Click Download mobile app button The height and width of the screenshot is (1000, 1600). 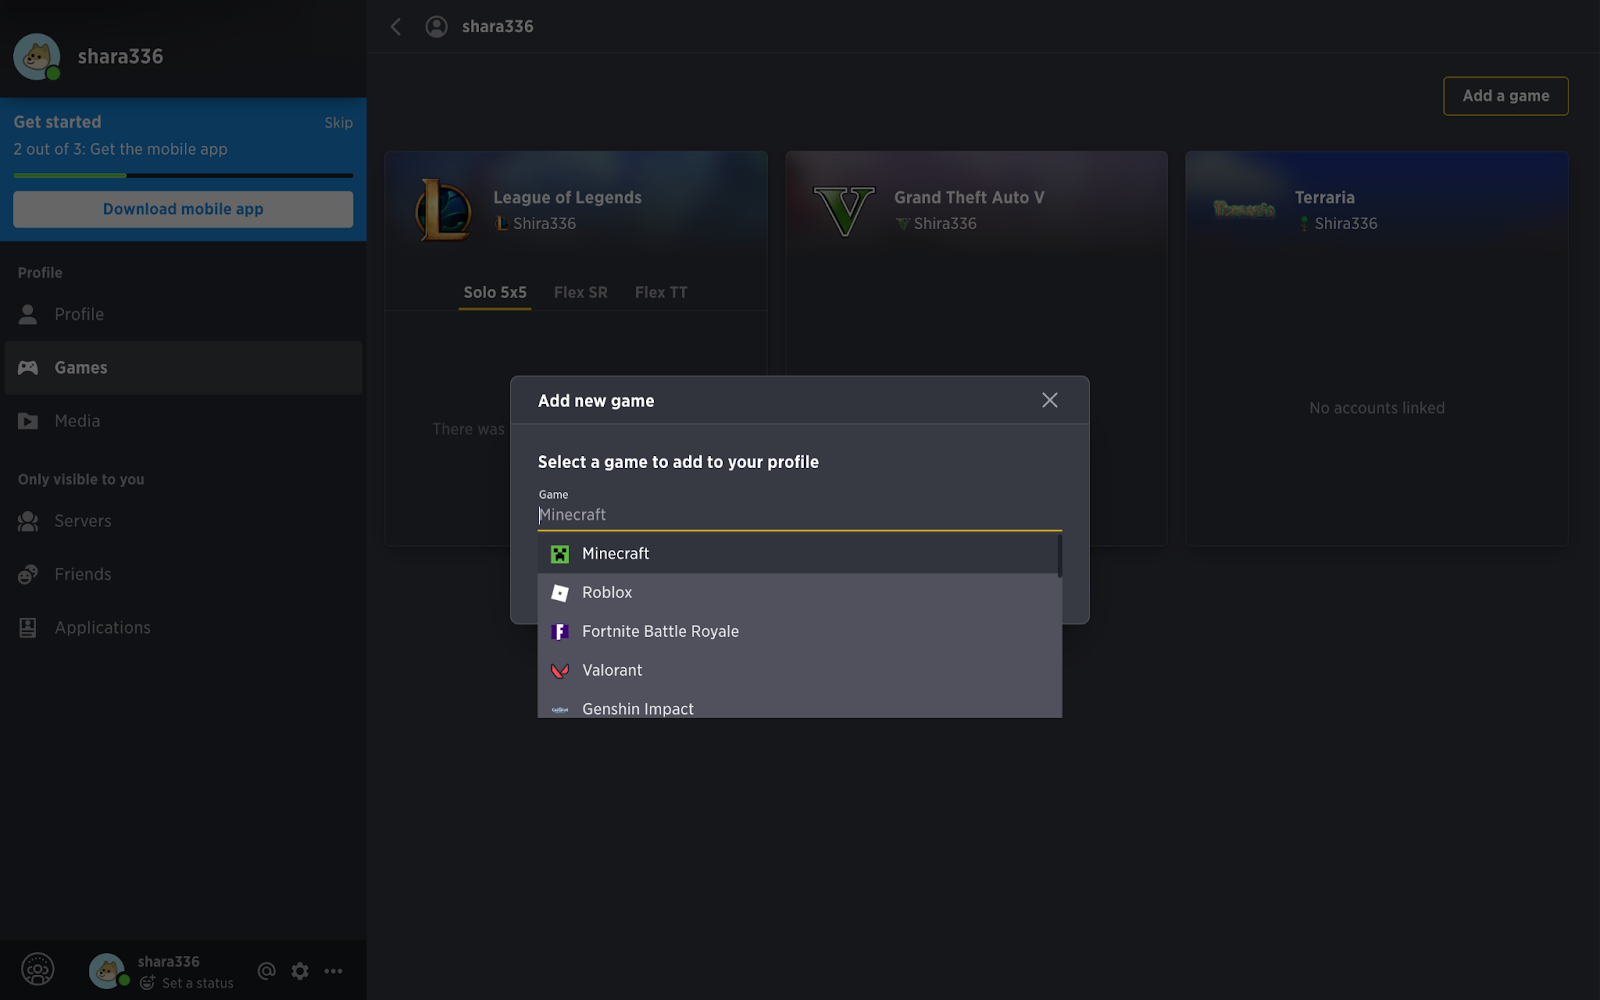pos(183,209)
